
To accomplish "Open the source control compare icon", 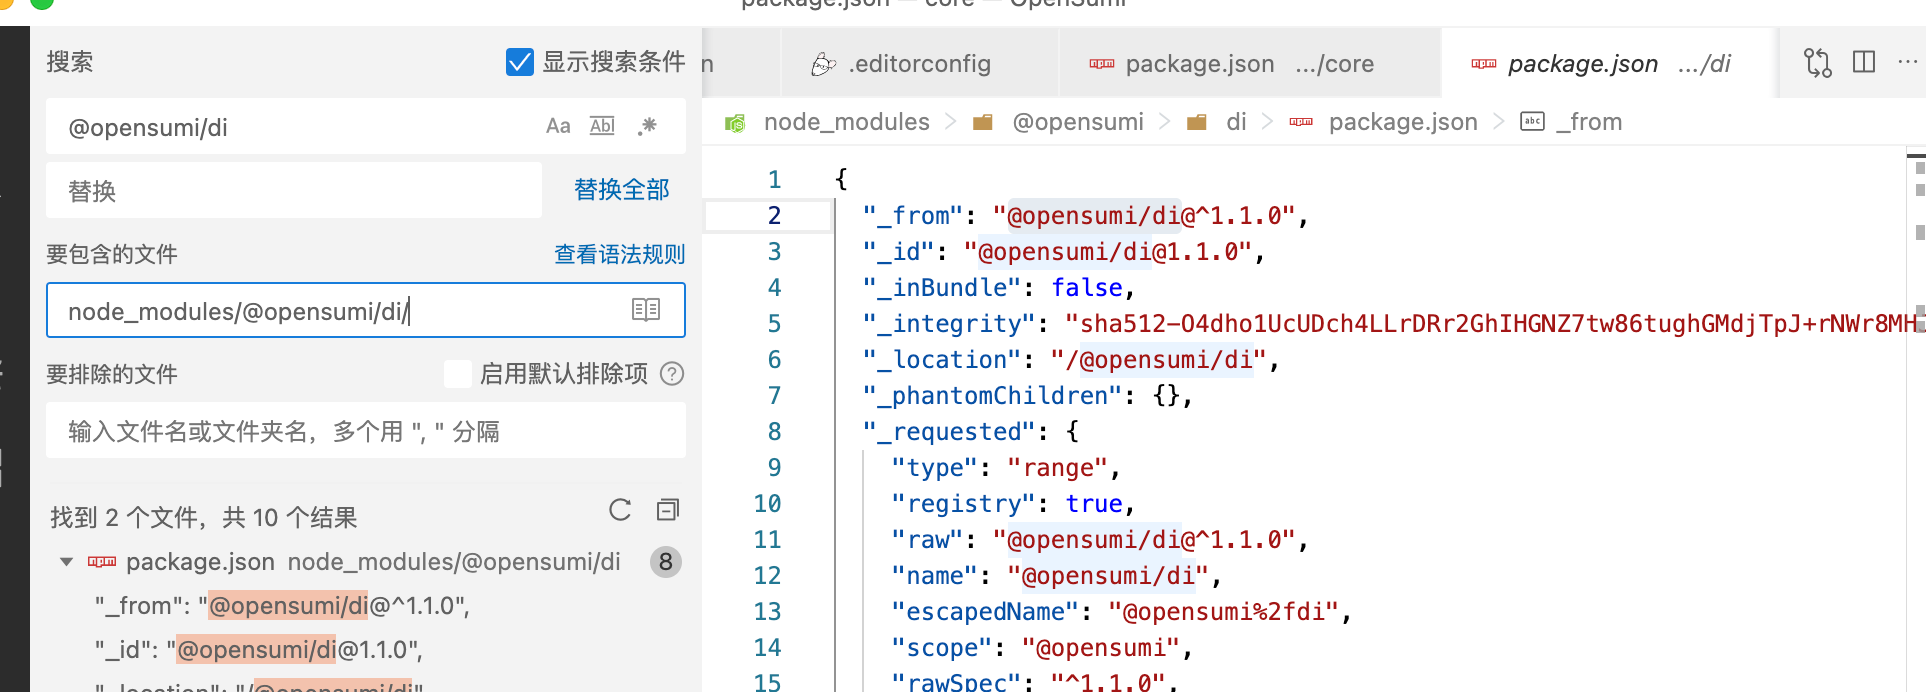I will (1818, 62).
